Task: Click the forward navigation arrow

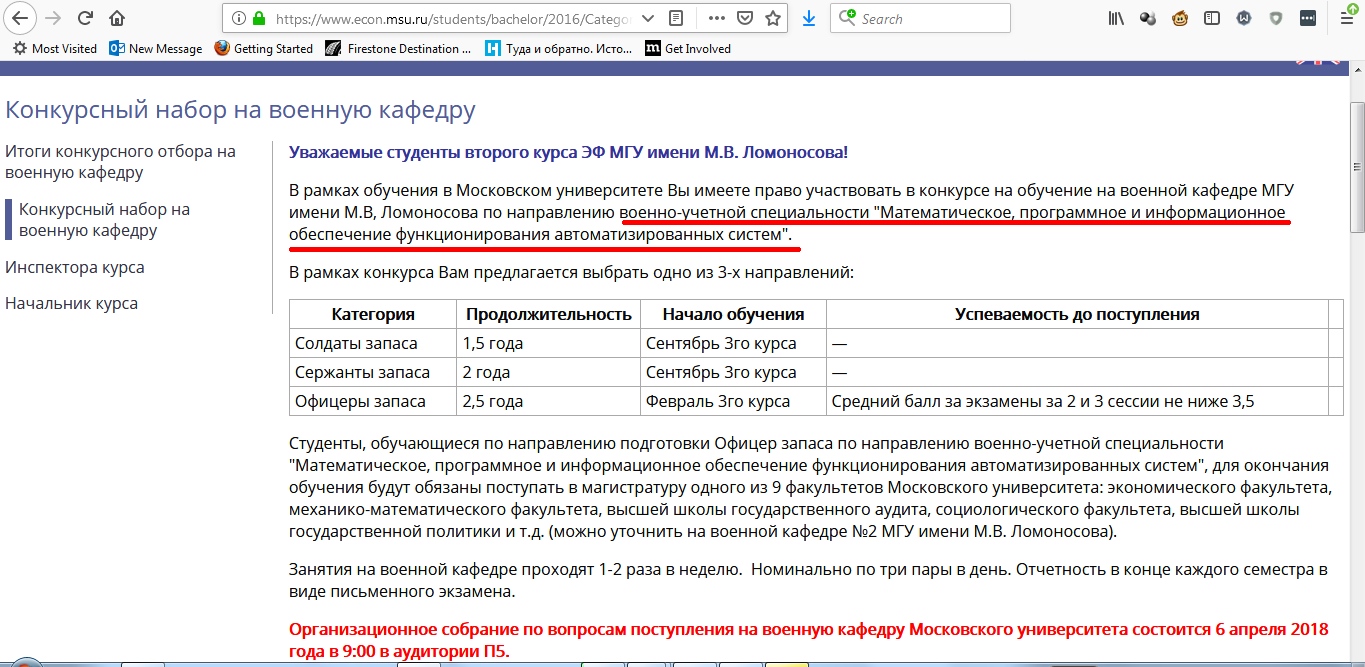Action: 54,18
